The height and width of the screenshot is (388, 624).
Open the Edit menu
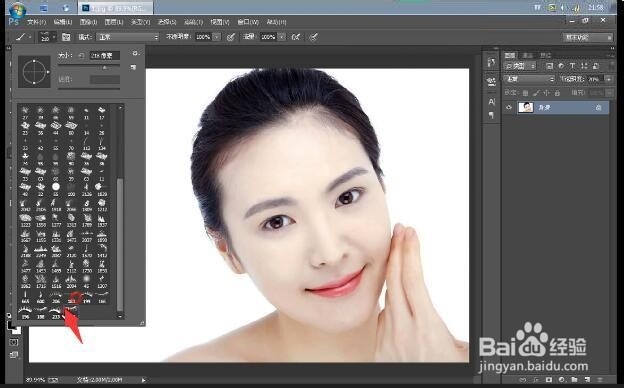pyautogui.click(x=62, y=22)
